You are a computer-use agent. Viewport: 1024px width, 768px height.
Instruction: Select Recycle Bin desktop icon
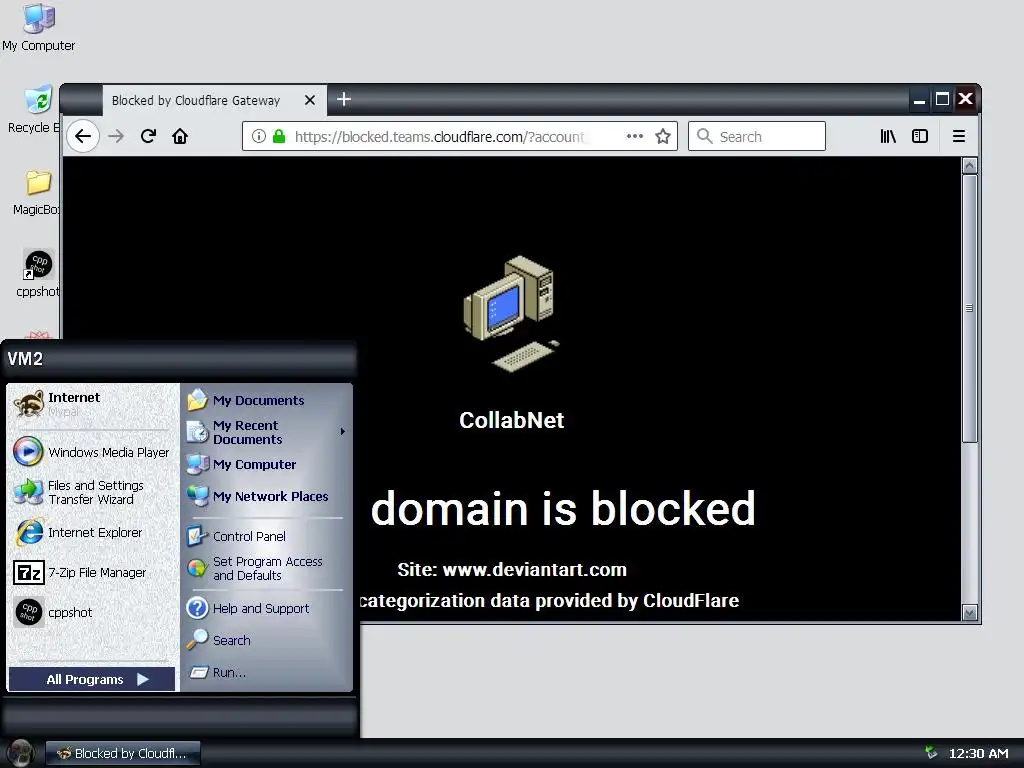34,109
